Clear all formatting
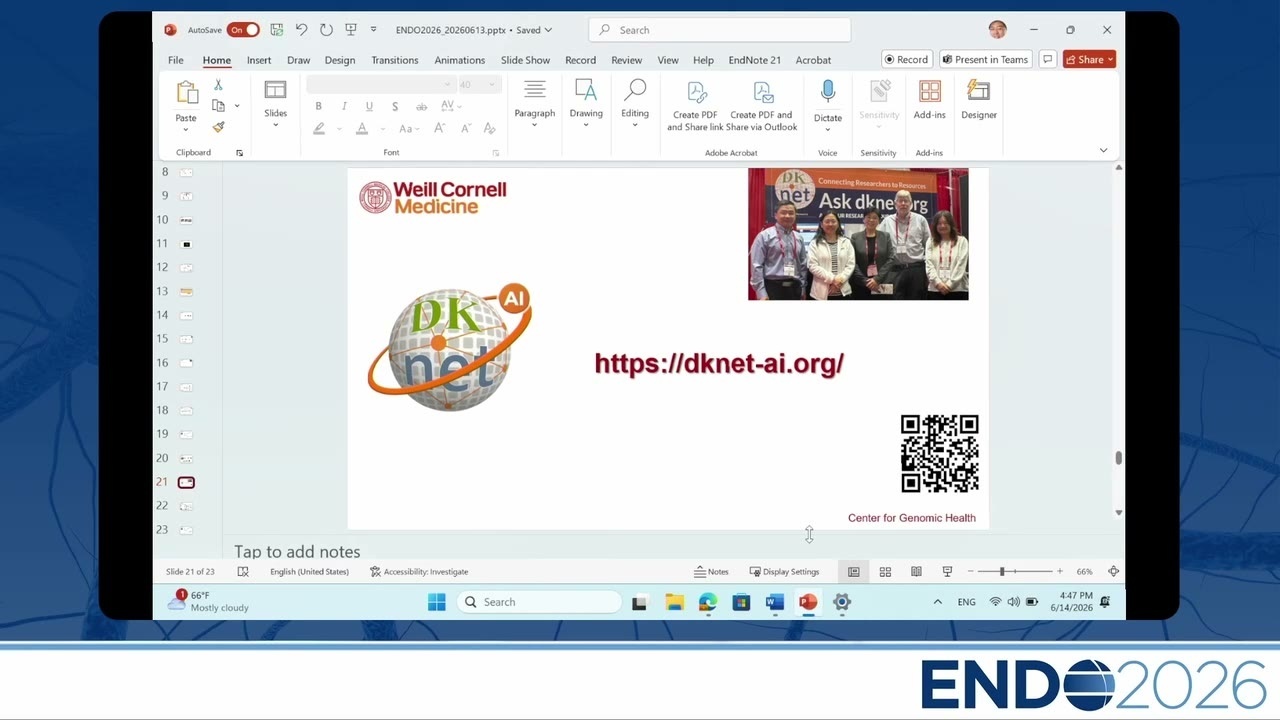 tap(490, 129)
